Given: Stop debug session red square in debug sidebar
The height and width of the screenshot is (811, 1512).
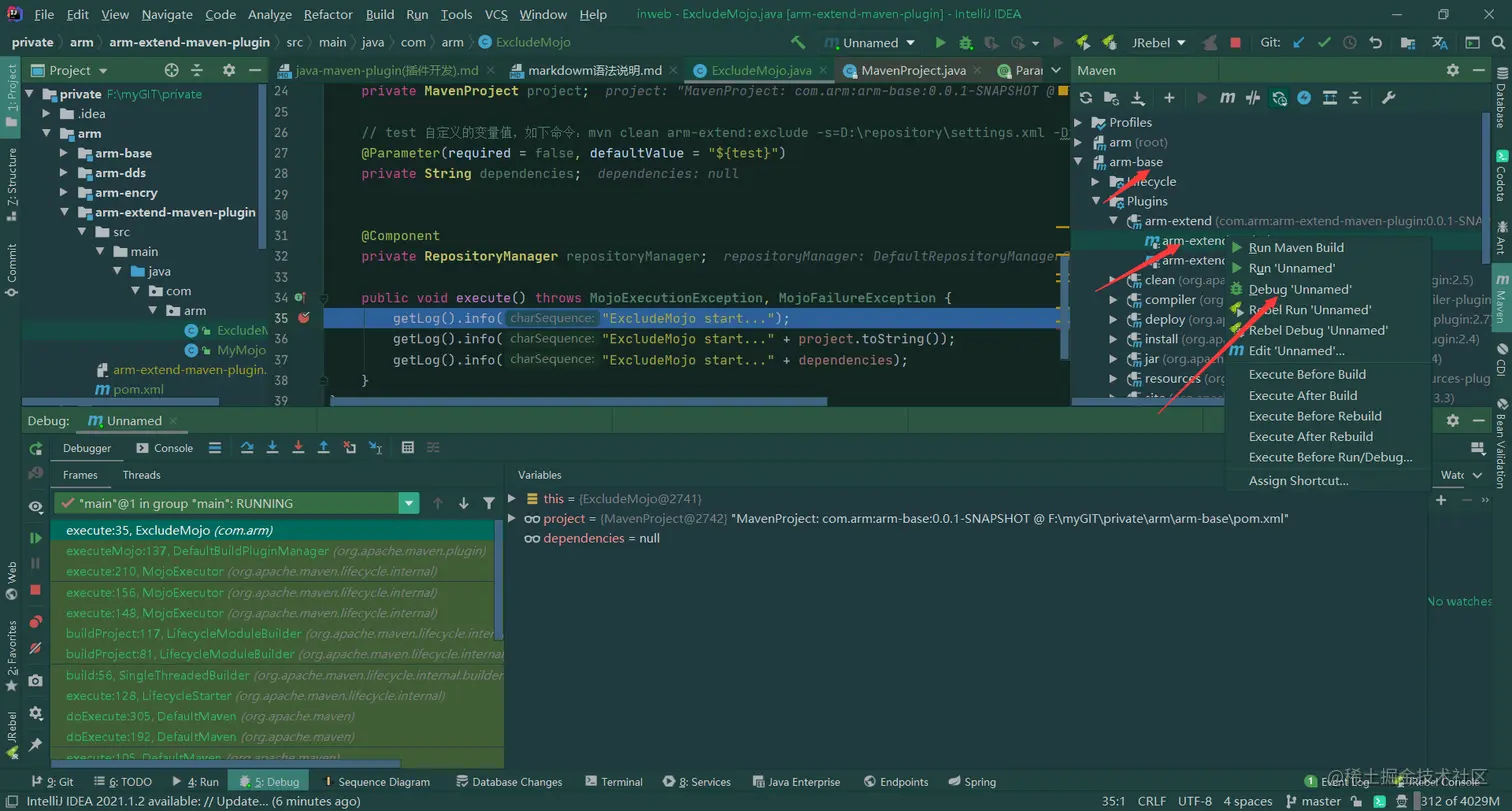Looking at the screenshot, I should click(36, 590).
